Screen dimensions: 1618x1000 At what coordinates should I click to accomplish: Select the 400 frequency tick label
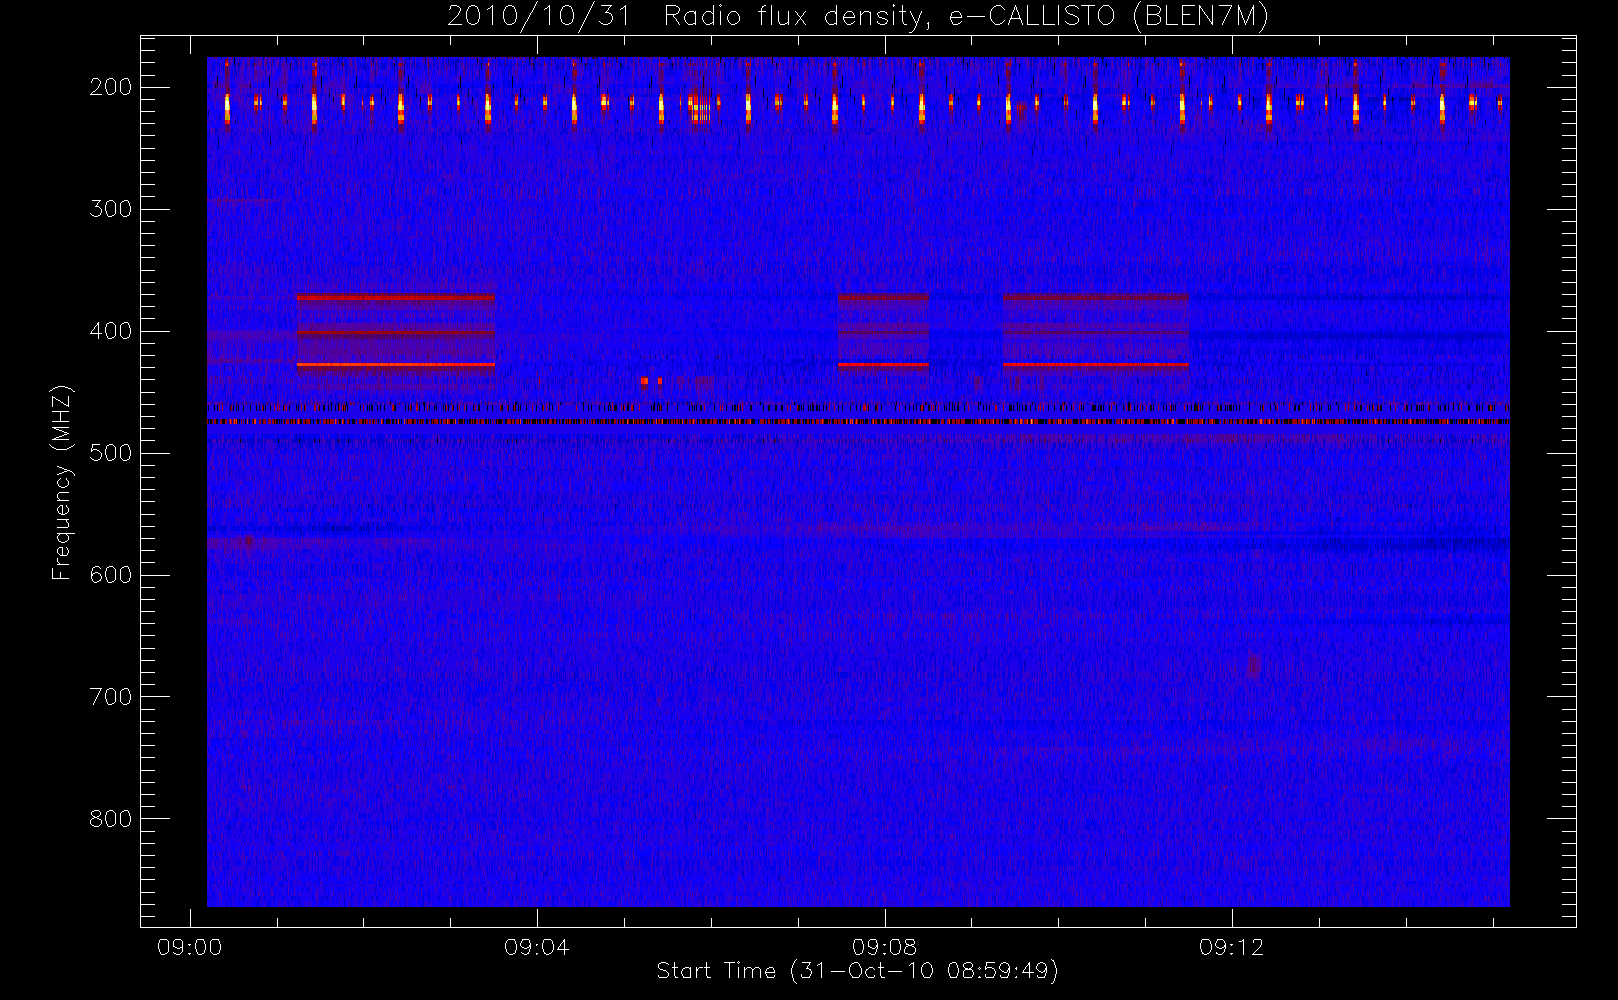[111, 331]
